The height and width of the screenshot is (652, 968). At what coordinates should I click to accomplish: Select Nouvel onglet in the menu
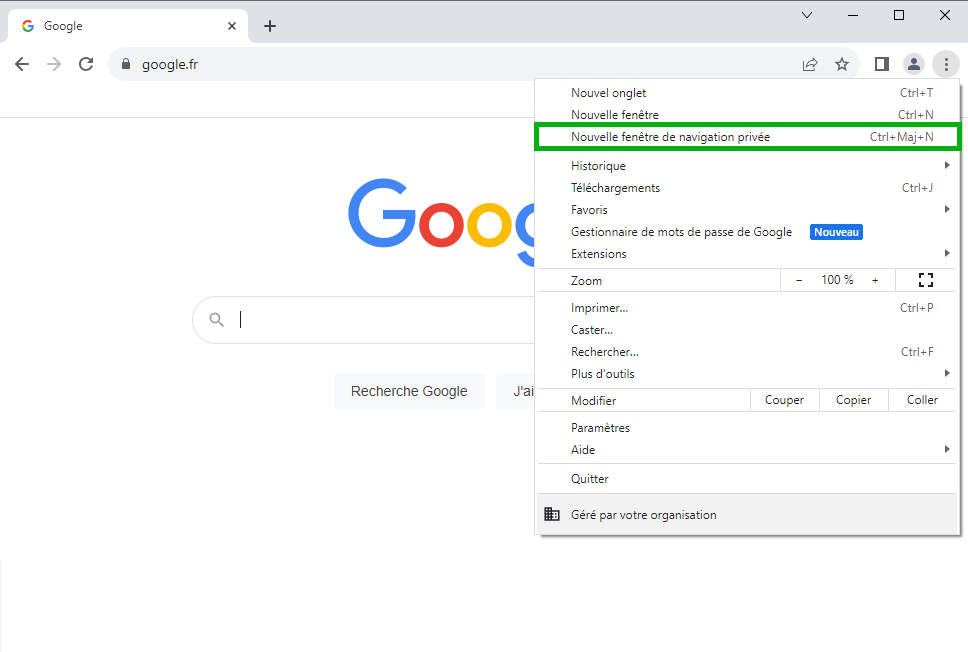747,93
